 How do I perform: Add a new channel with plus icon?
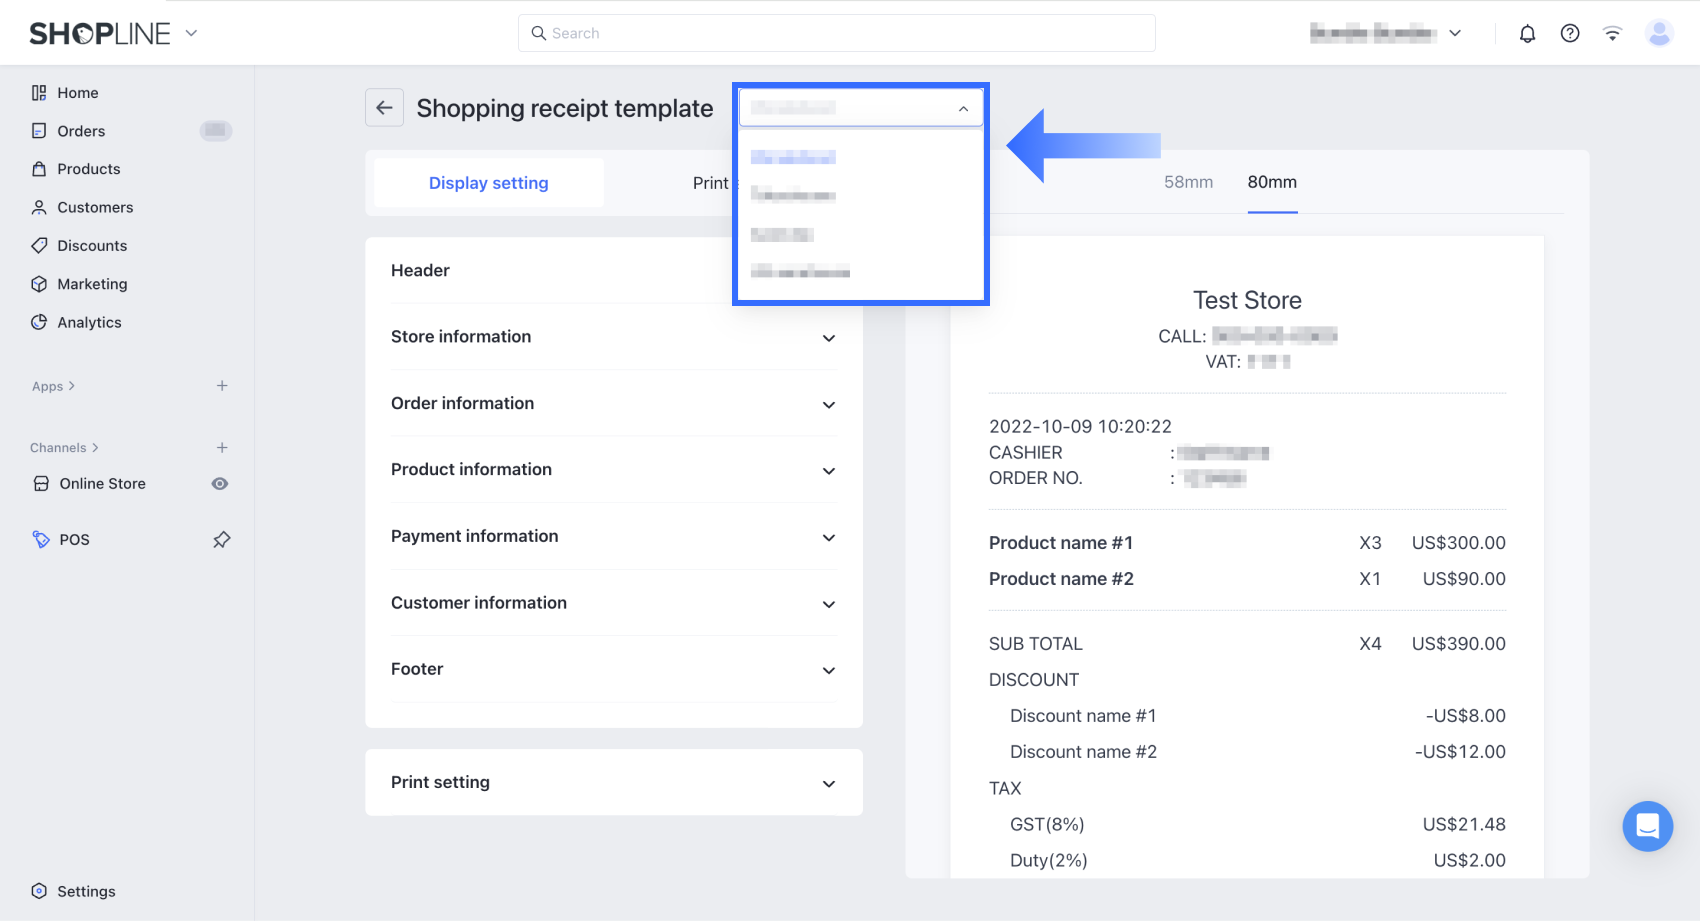tap(222, 448)
